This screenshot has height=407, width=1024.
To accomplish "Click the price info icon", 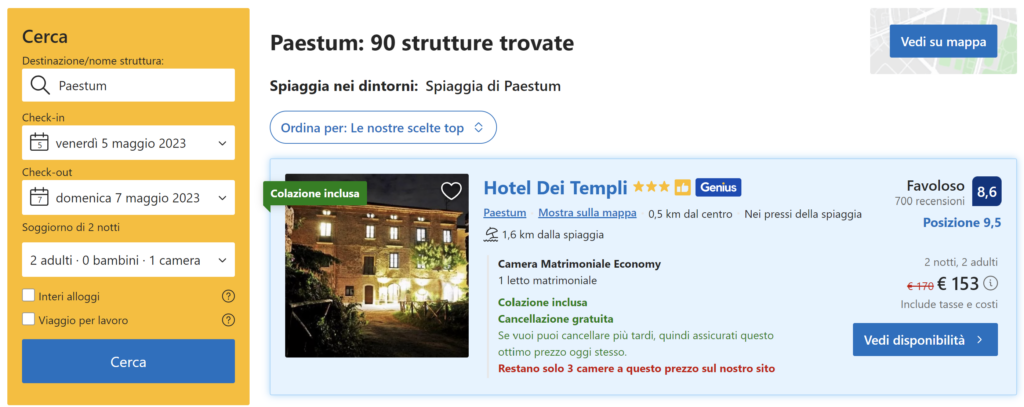I will (991, 284).
